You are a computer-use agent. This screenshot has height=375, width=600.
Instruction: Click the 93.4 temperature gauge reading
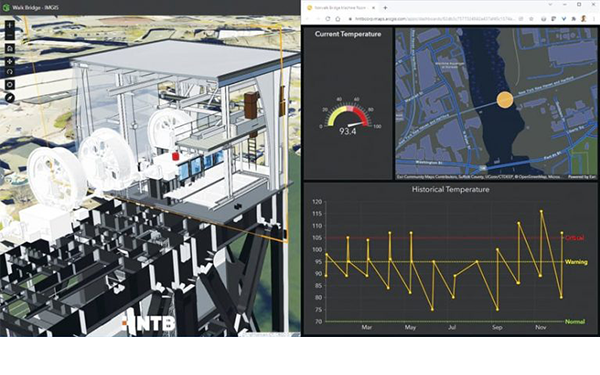click(347, 131)
